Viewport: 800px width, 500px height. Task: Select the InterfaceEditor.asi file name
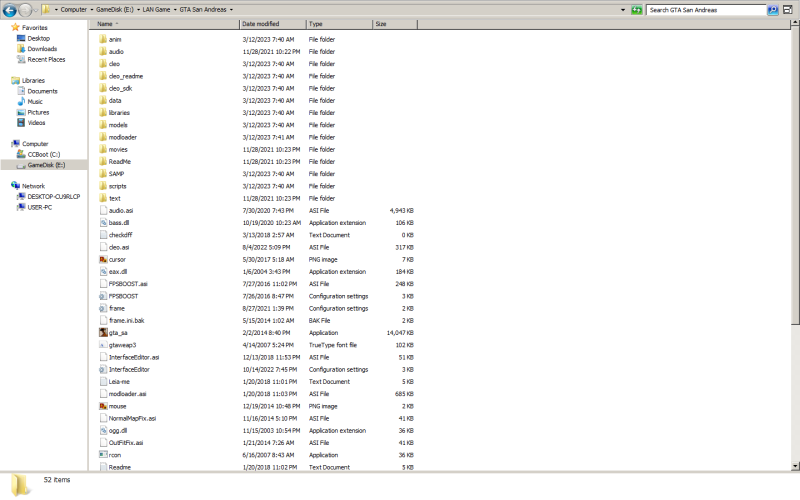[x=134, y=357]
